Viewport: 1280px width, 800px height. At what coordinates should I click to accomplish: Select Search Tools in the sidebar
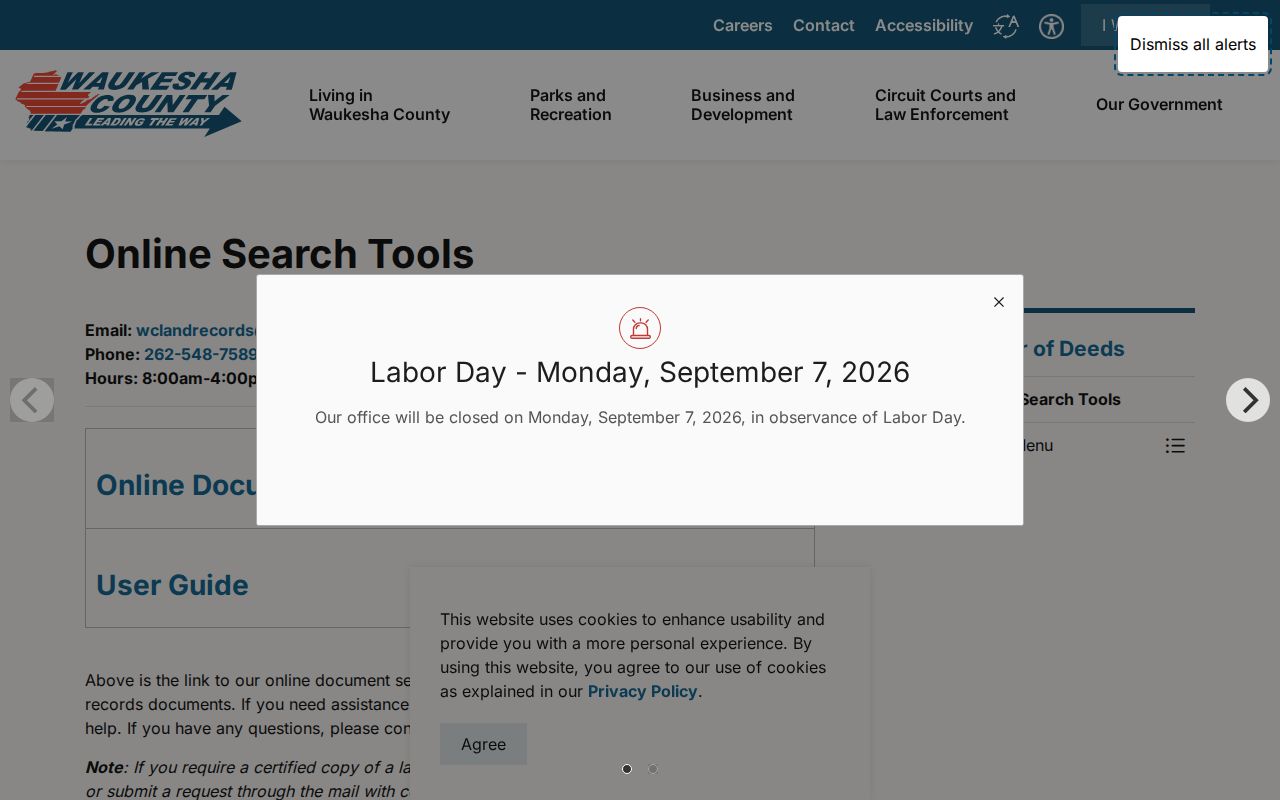point(1070,399)
